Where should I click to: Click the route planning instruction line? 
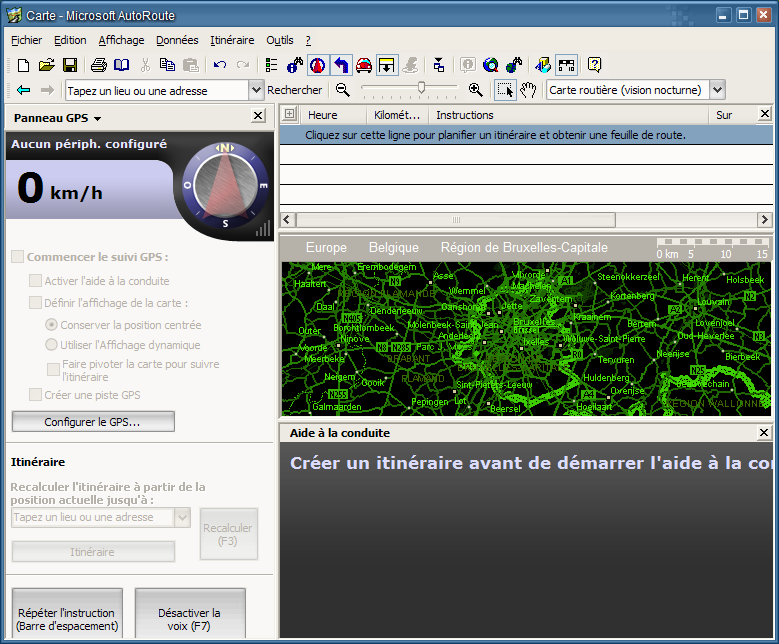495,135
